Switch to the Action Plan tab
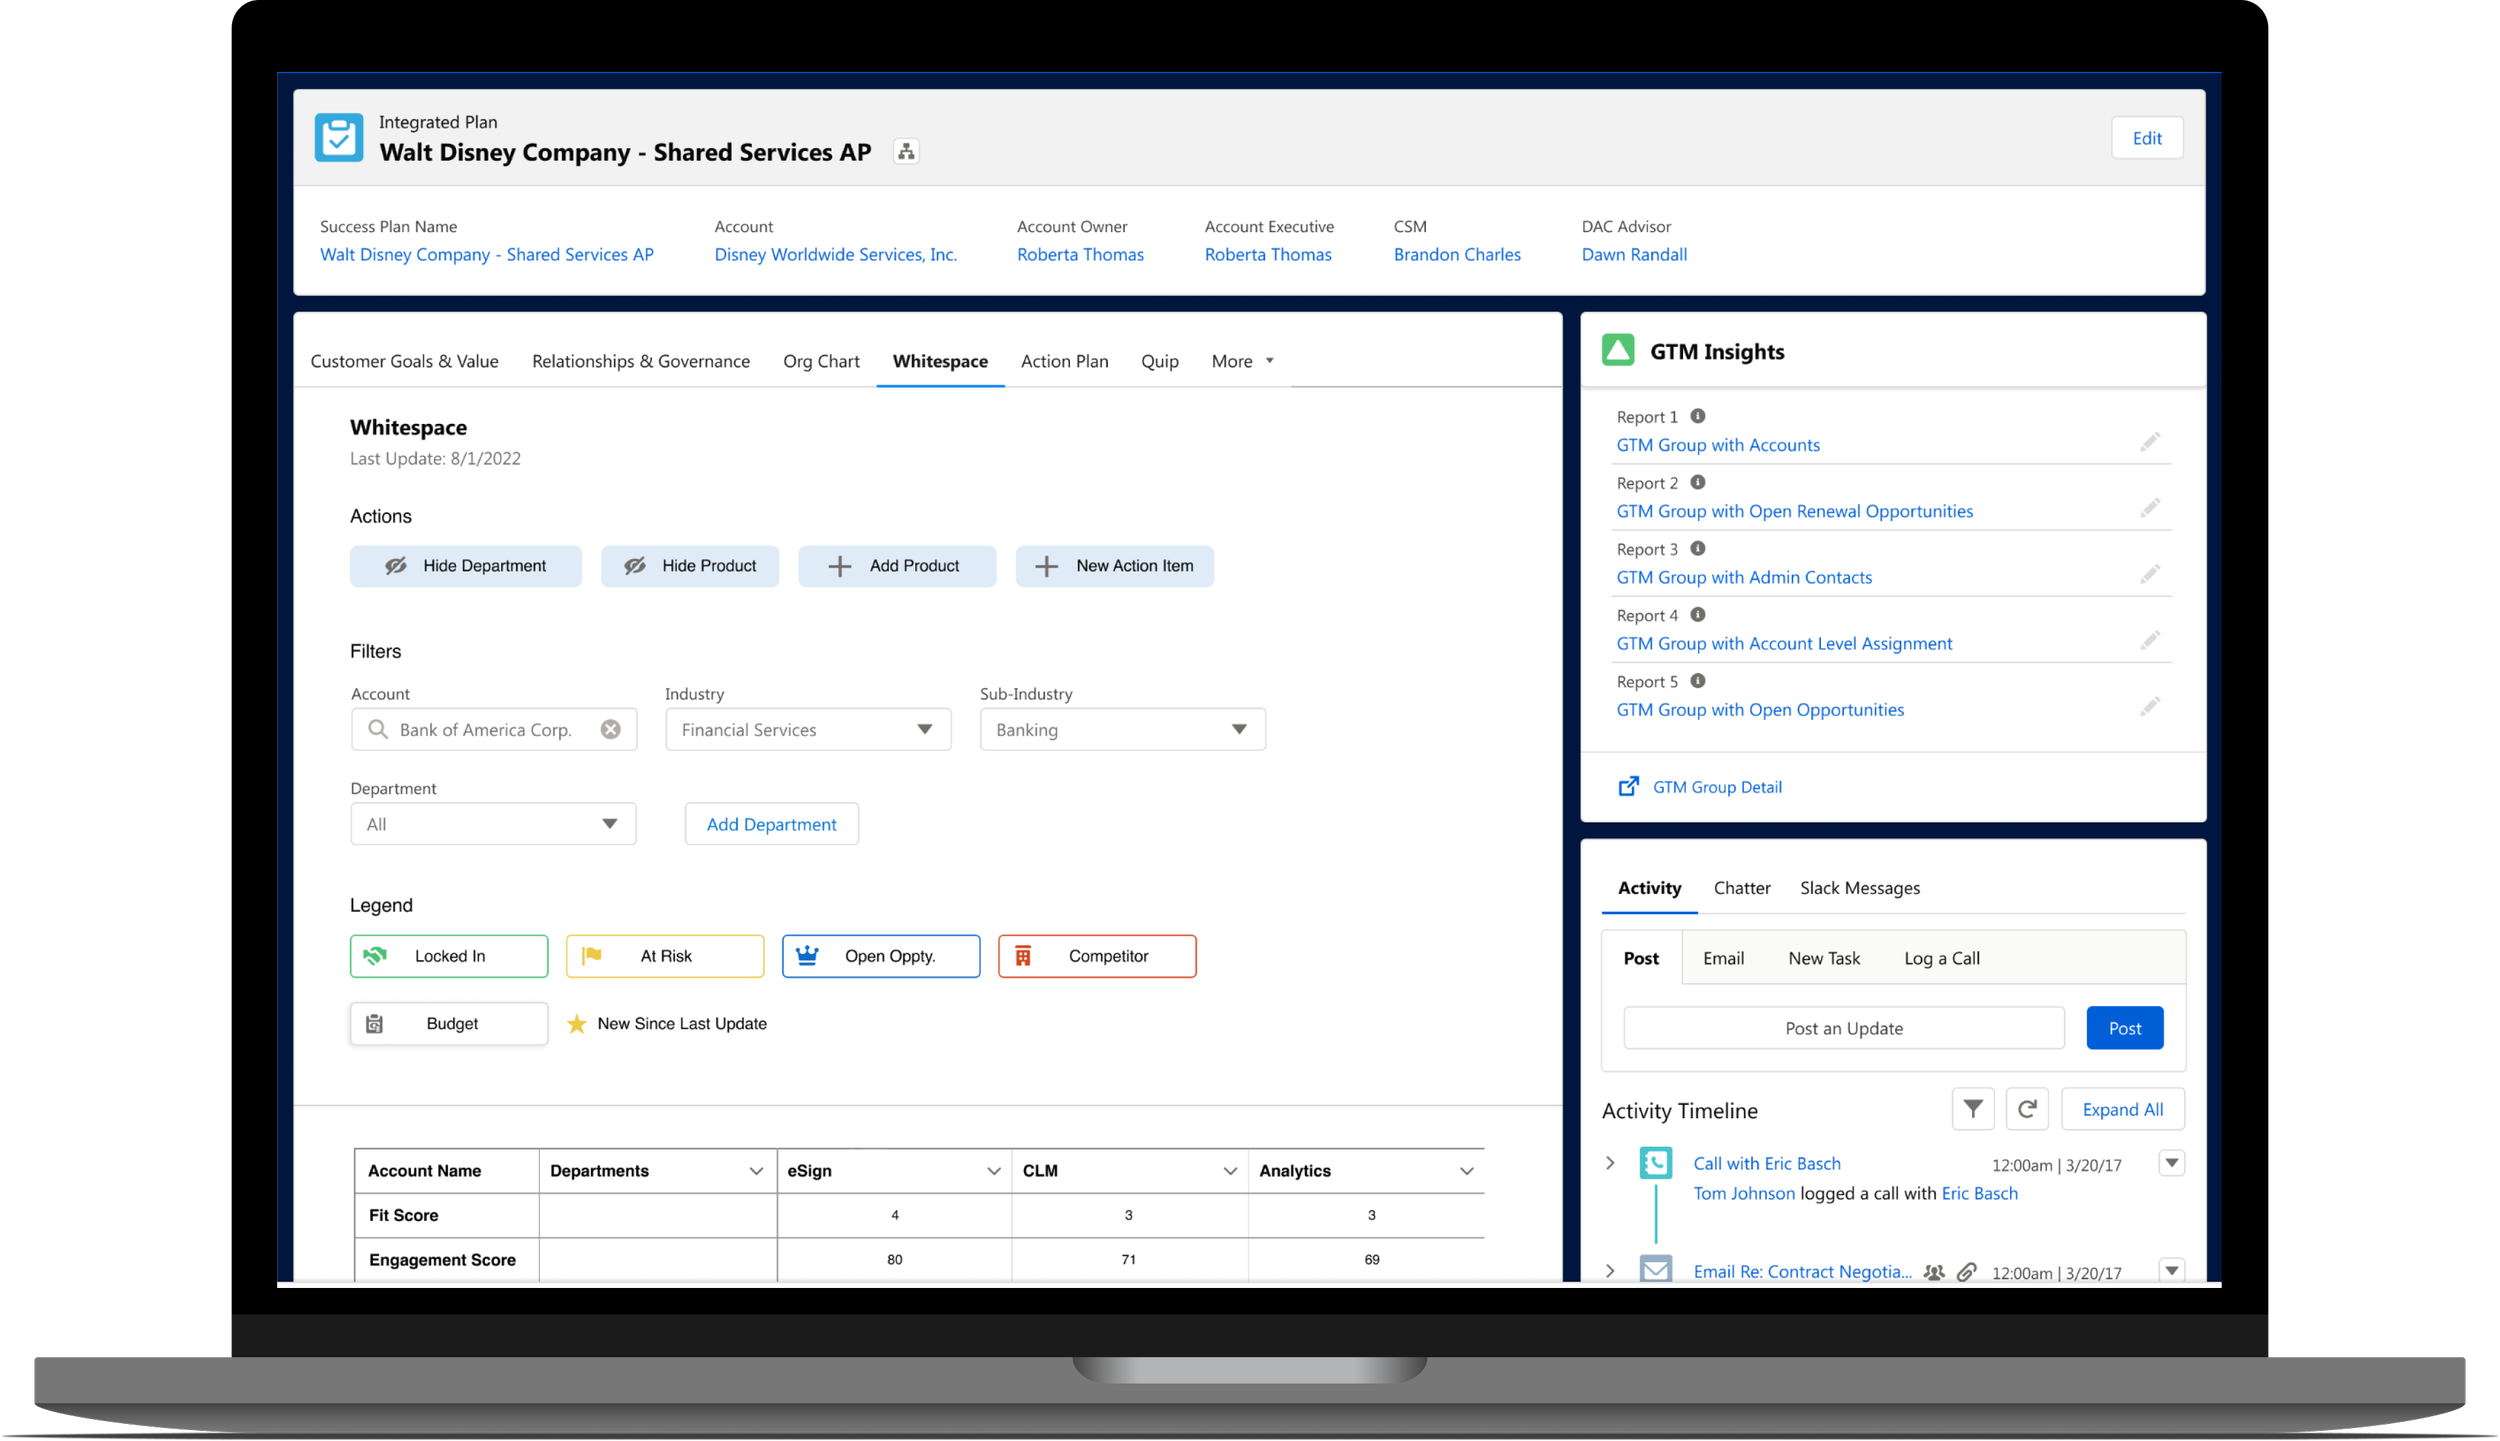Image resolution: width=2500 pixels, height=1441 pixels. [x=1064, y=361]
